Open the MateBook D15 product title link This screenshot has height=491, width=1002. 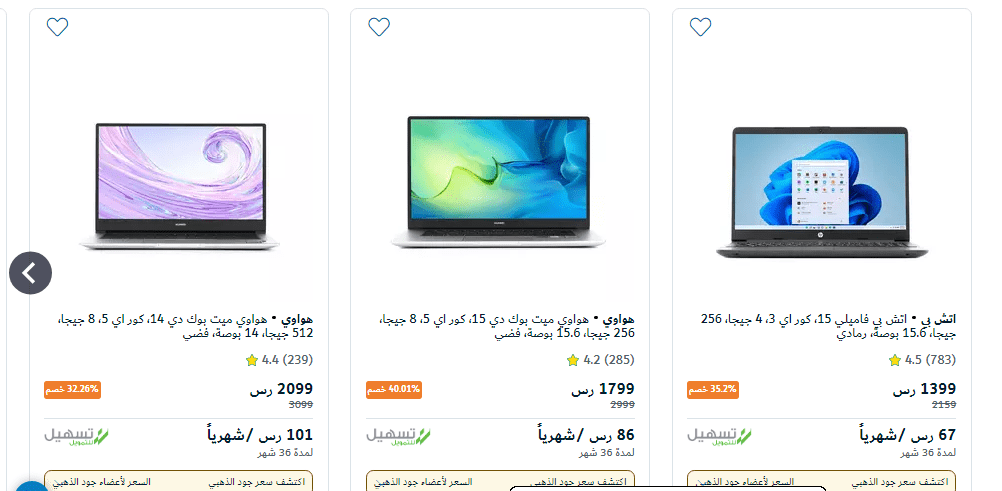click(507, 325)
